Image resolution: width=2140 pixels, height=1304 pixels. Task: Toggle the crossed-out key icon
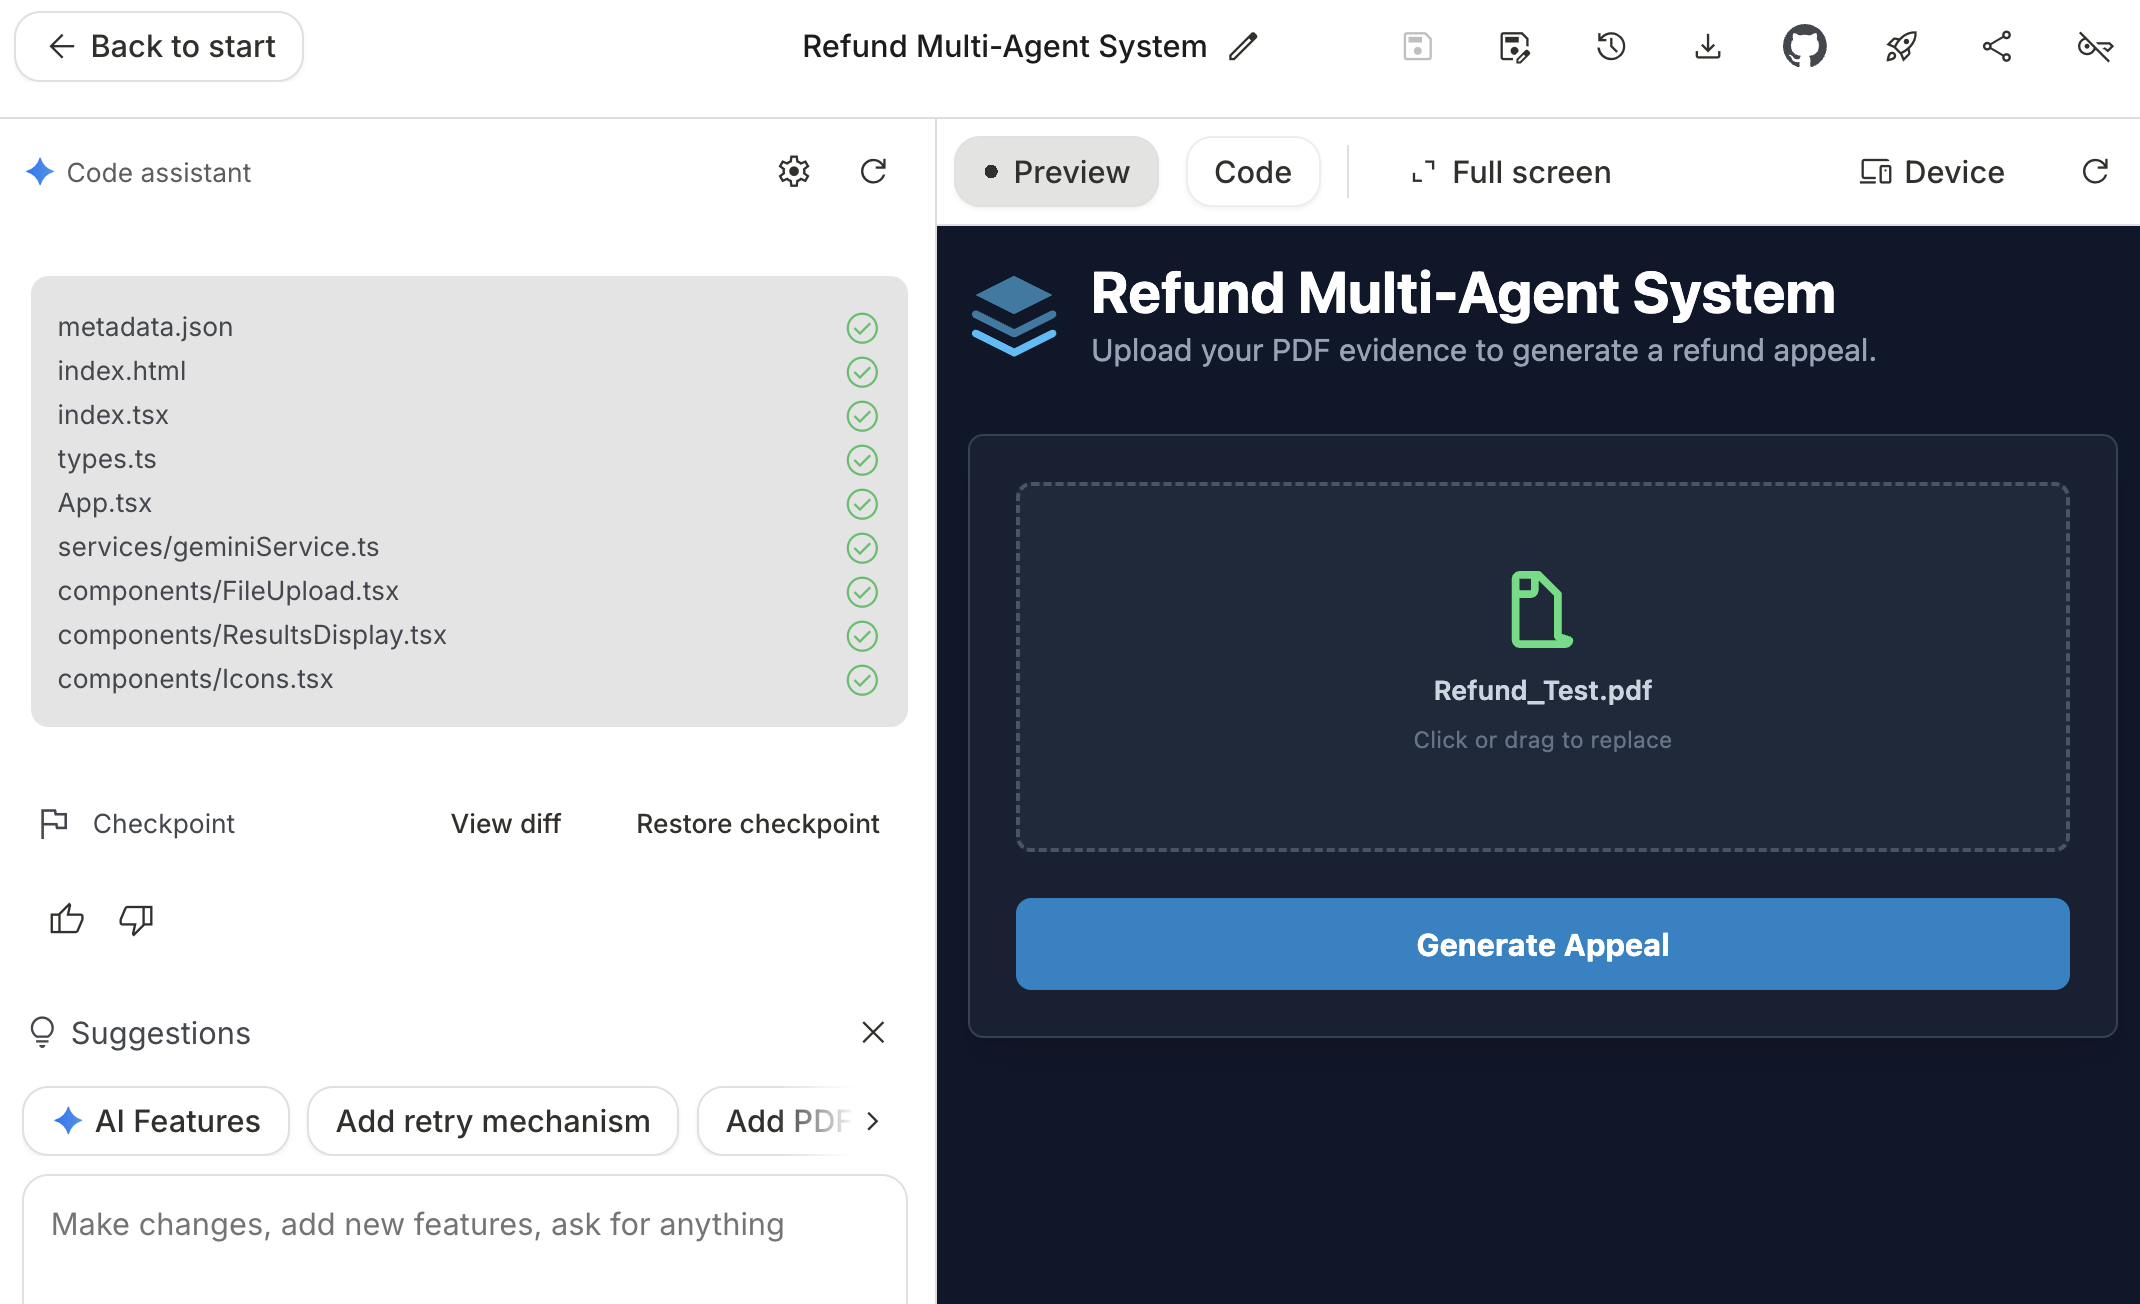pos(2094,47)
